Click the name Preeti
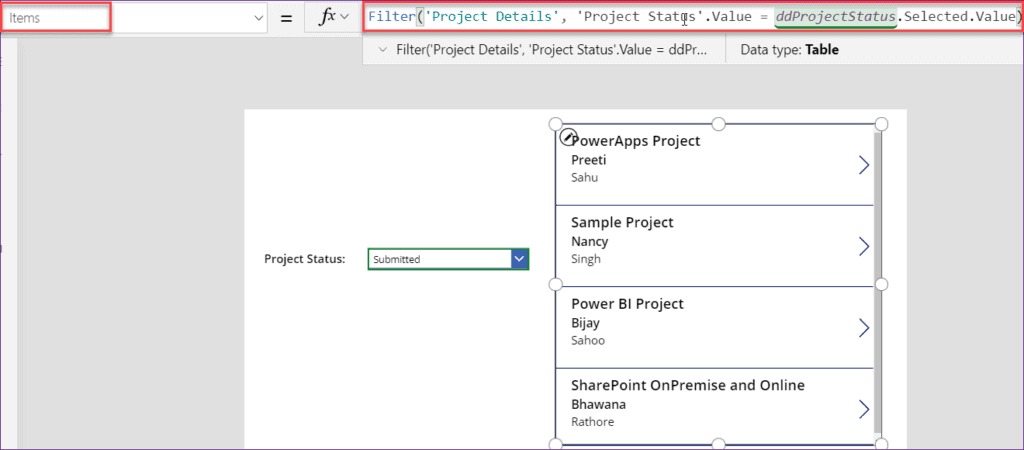This screenshot has height=450, width=1024. [589, 160]
